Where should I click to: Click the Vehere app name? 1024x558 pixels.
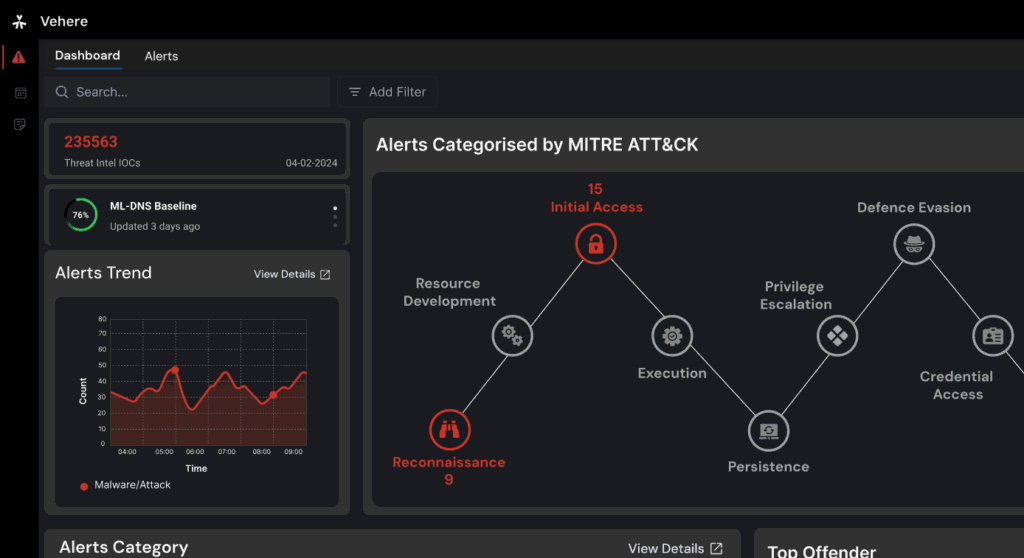click(64, 22)
